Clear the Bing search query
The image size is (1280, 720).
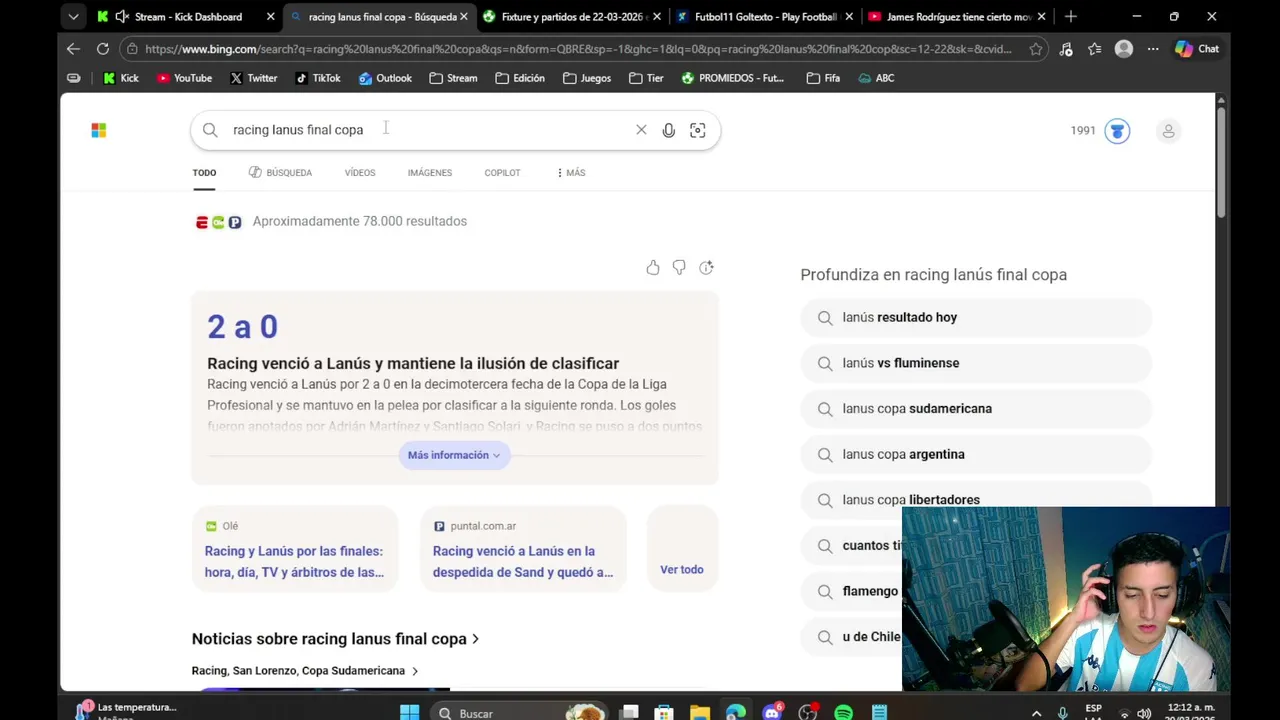[641, 130]
